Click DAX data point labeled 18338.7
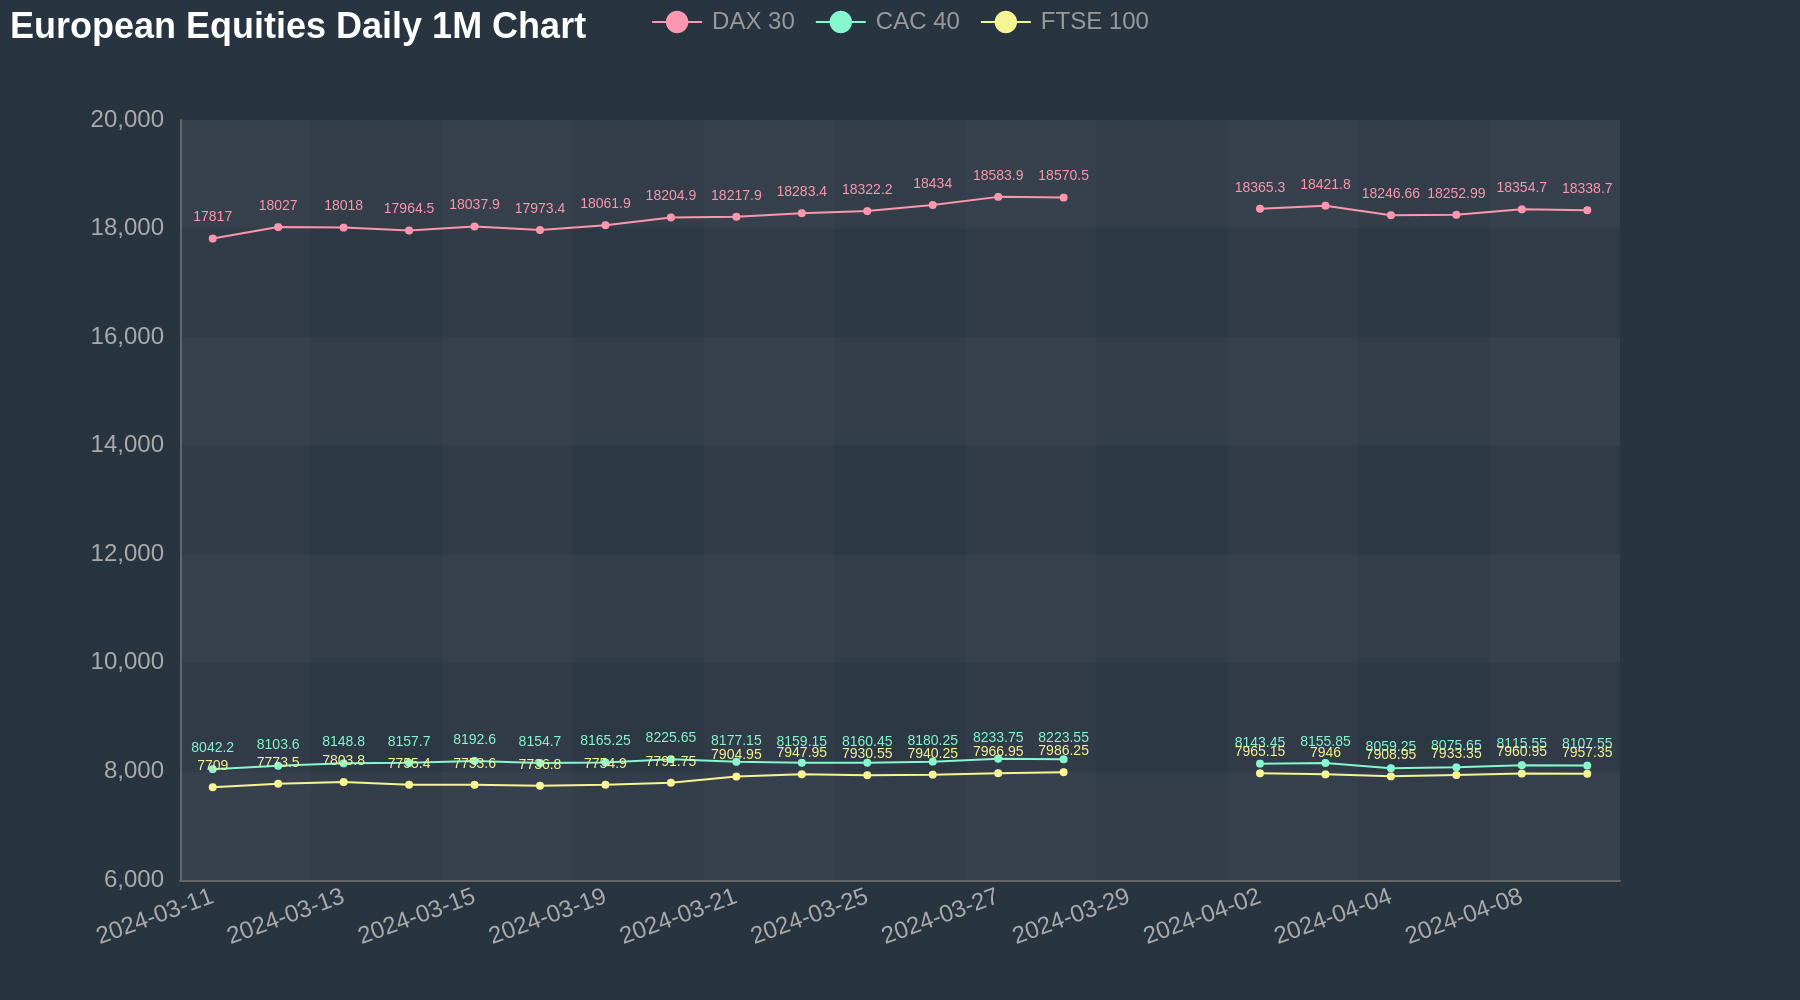Viewport: 1800px width, 1000px height. click(1587, 210)
